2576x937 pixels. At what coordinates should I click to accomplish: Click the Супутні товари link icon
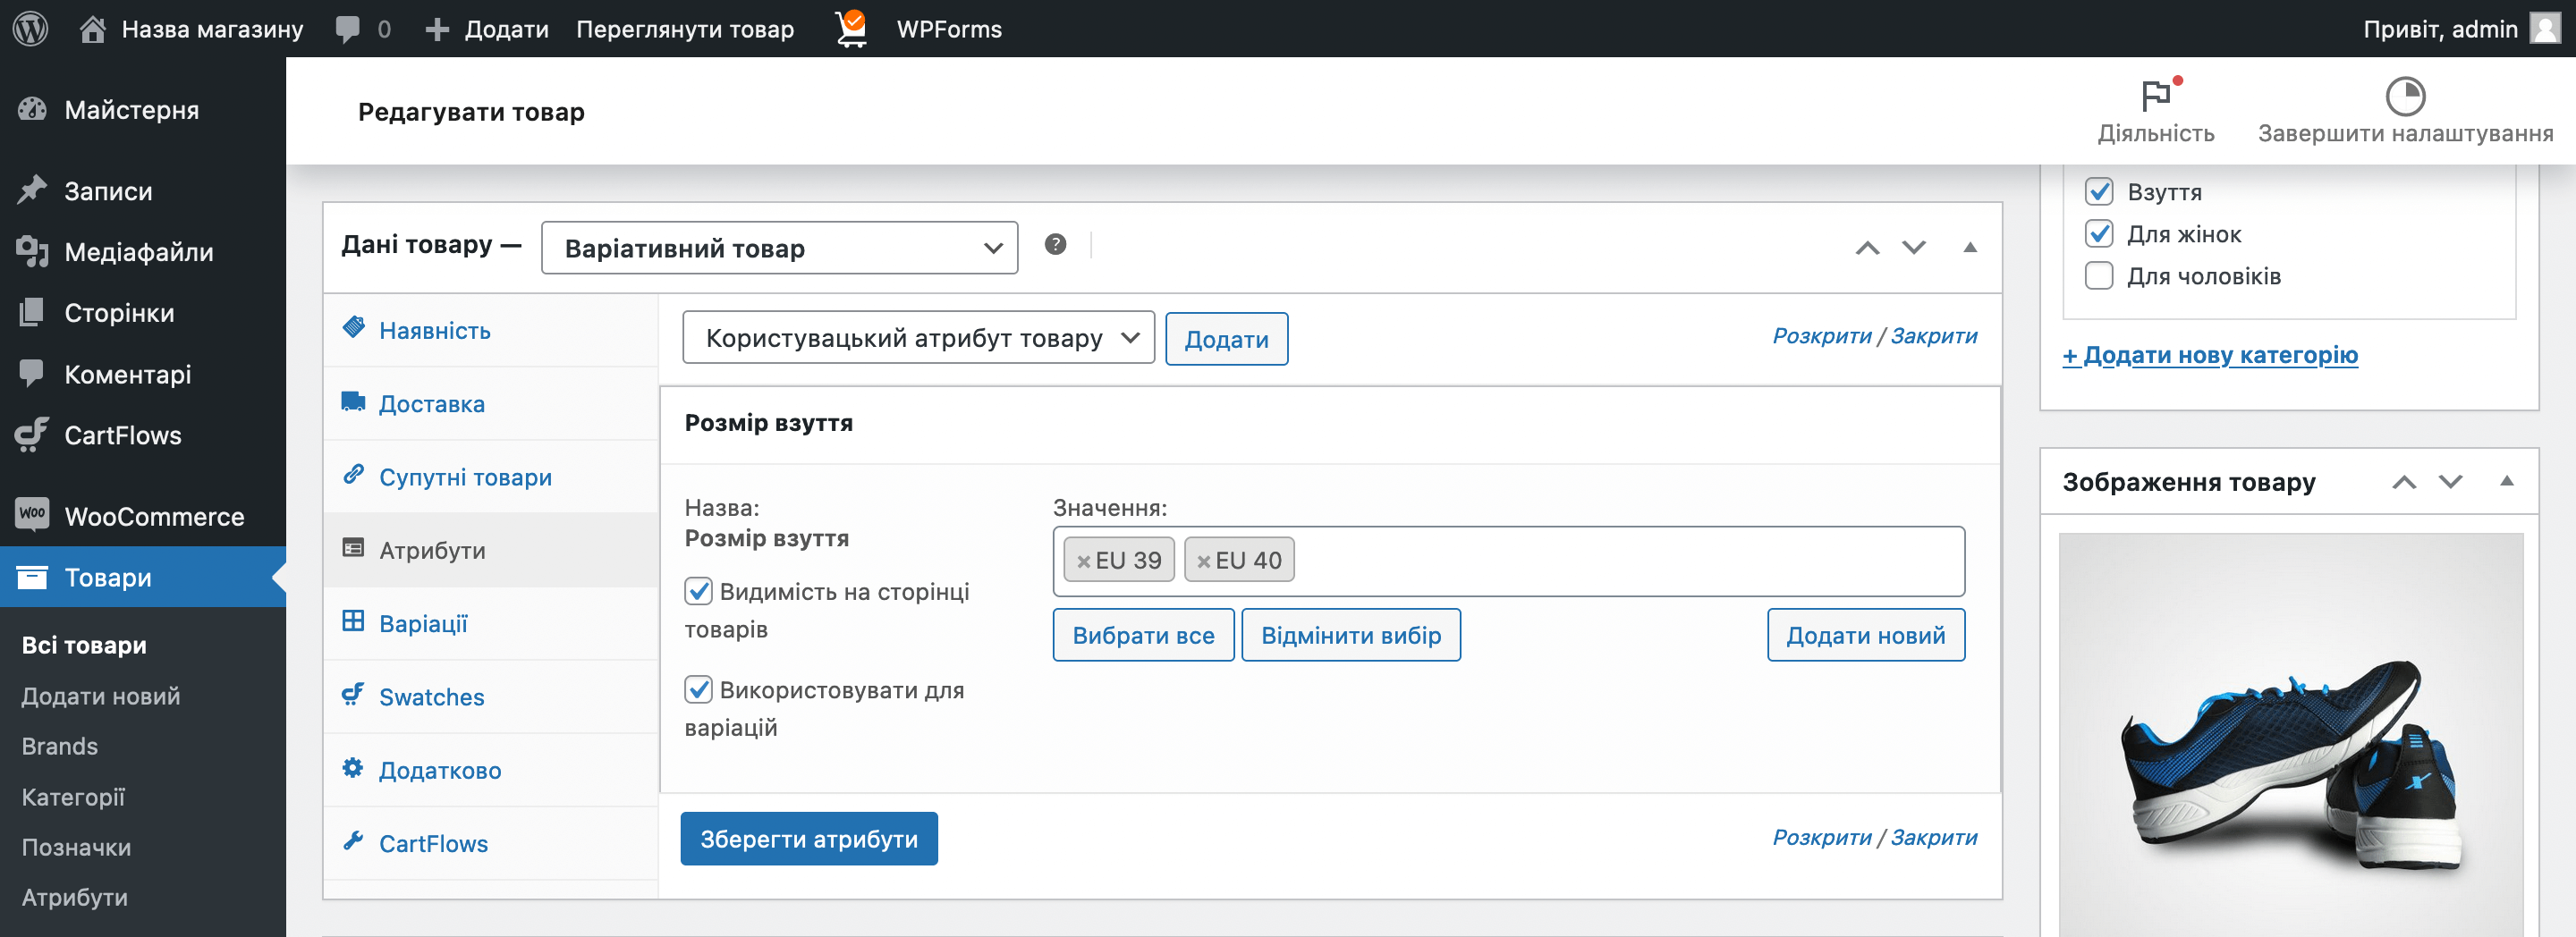[x=353, y=474]
